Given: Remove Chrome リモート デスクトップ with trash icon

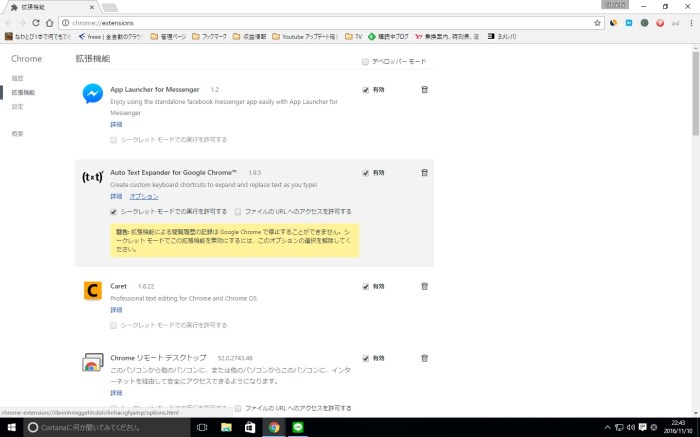Looking at the screenshot, I should point(424,358).
